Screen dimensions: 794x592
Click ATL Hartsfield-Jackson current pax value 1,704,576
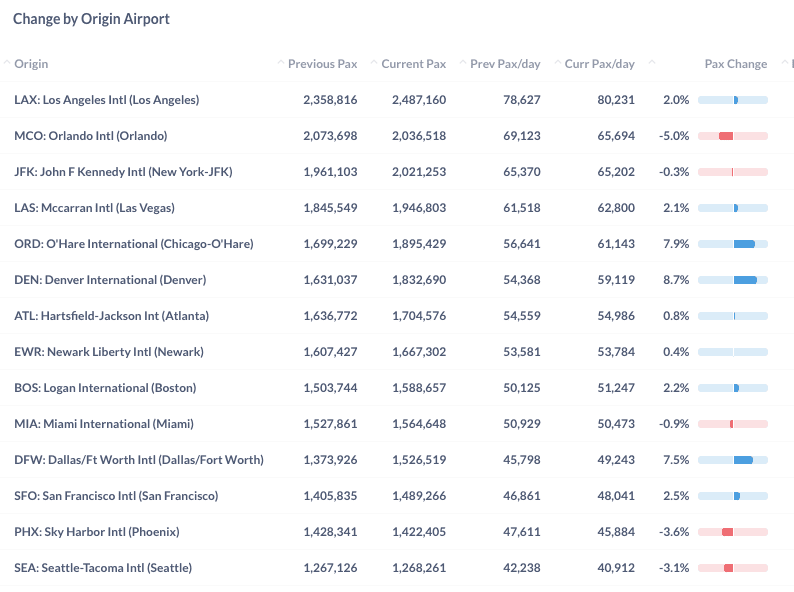tap(419, 316)
